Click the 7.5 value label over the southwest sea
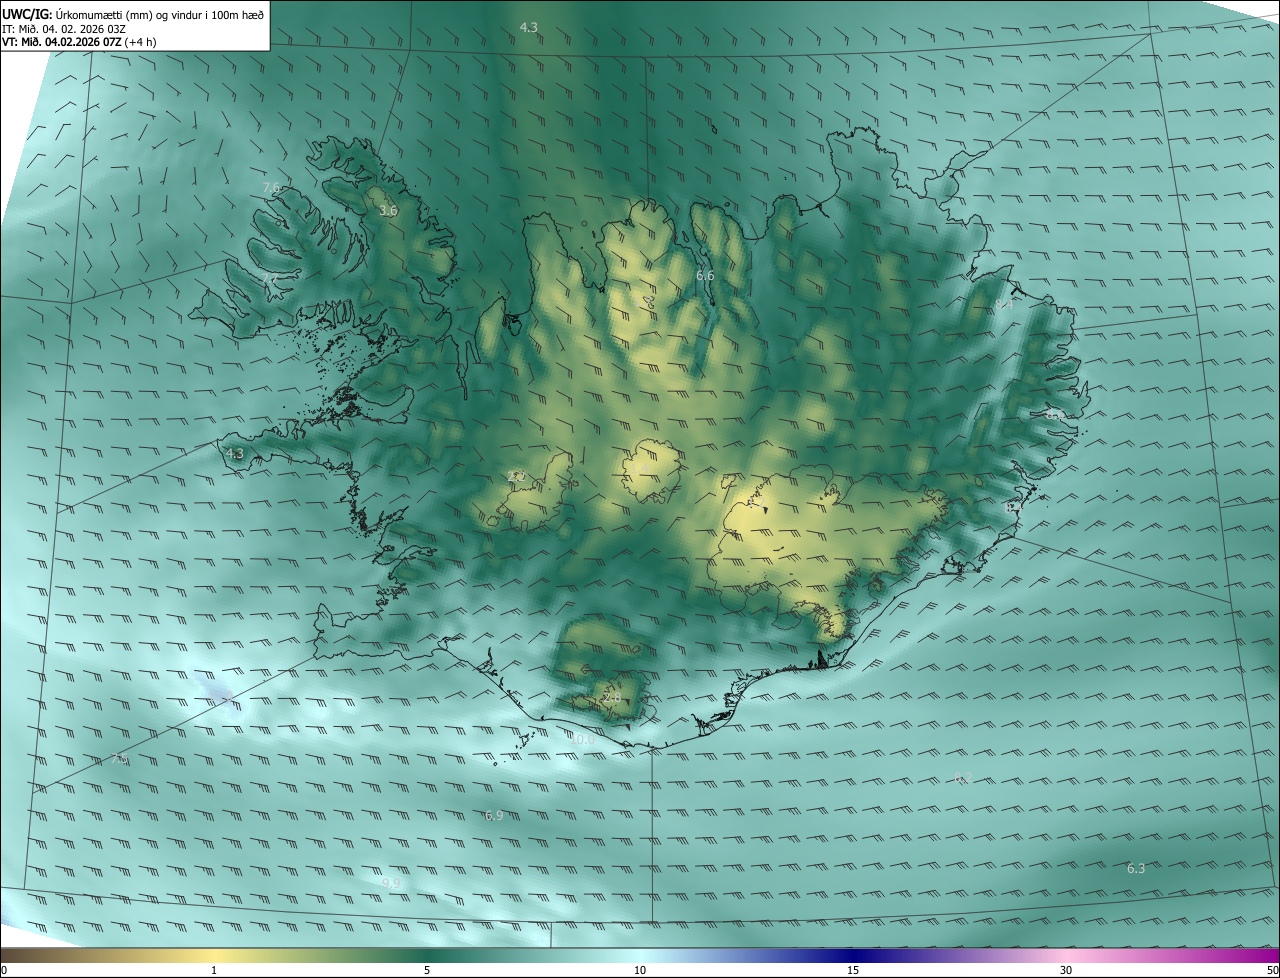1280x978 pixels. click(x=119, y=759)
